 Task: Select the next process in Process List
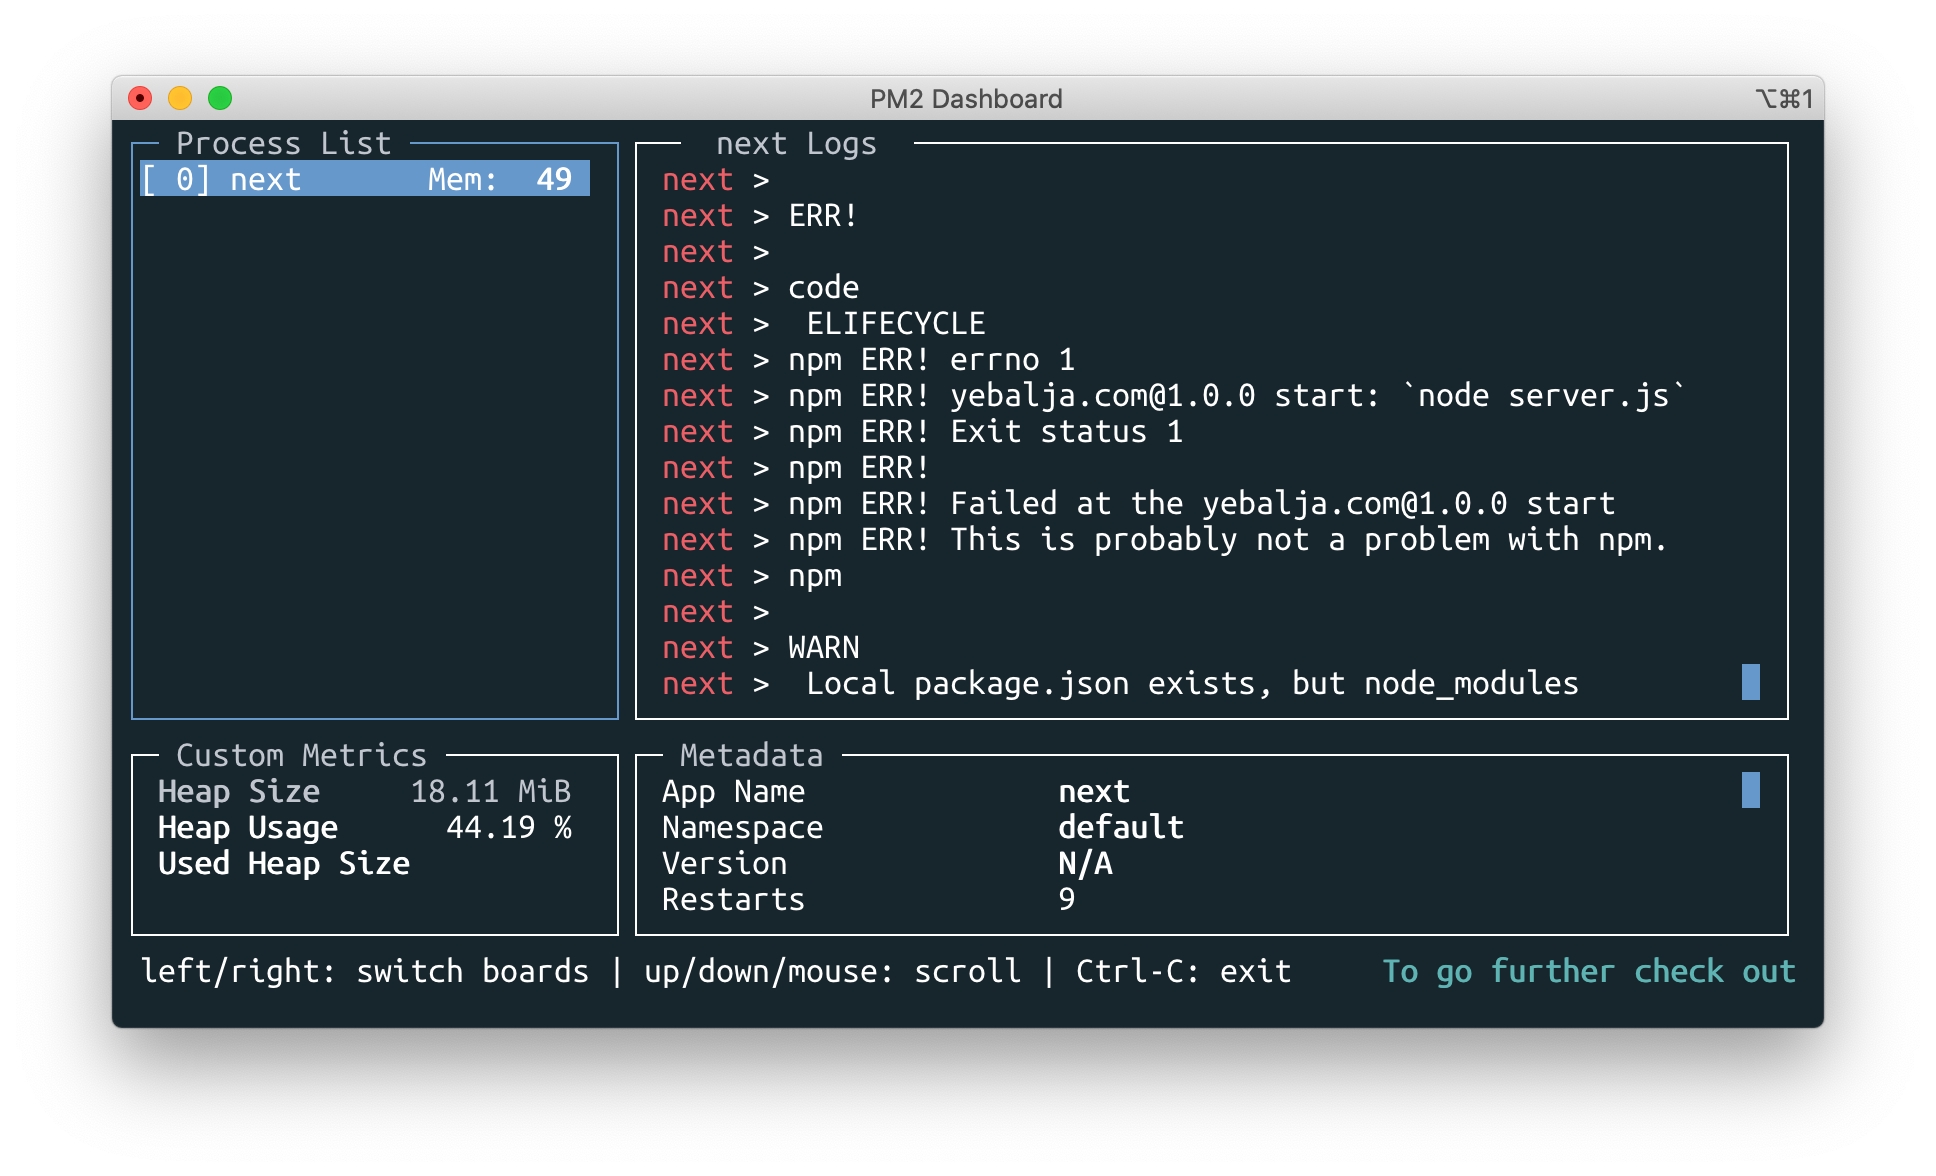pyautogui.click(x=365, y=179)
